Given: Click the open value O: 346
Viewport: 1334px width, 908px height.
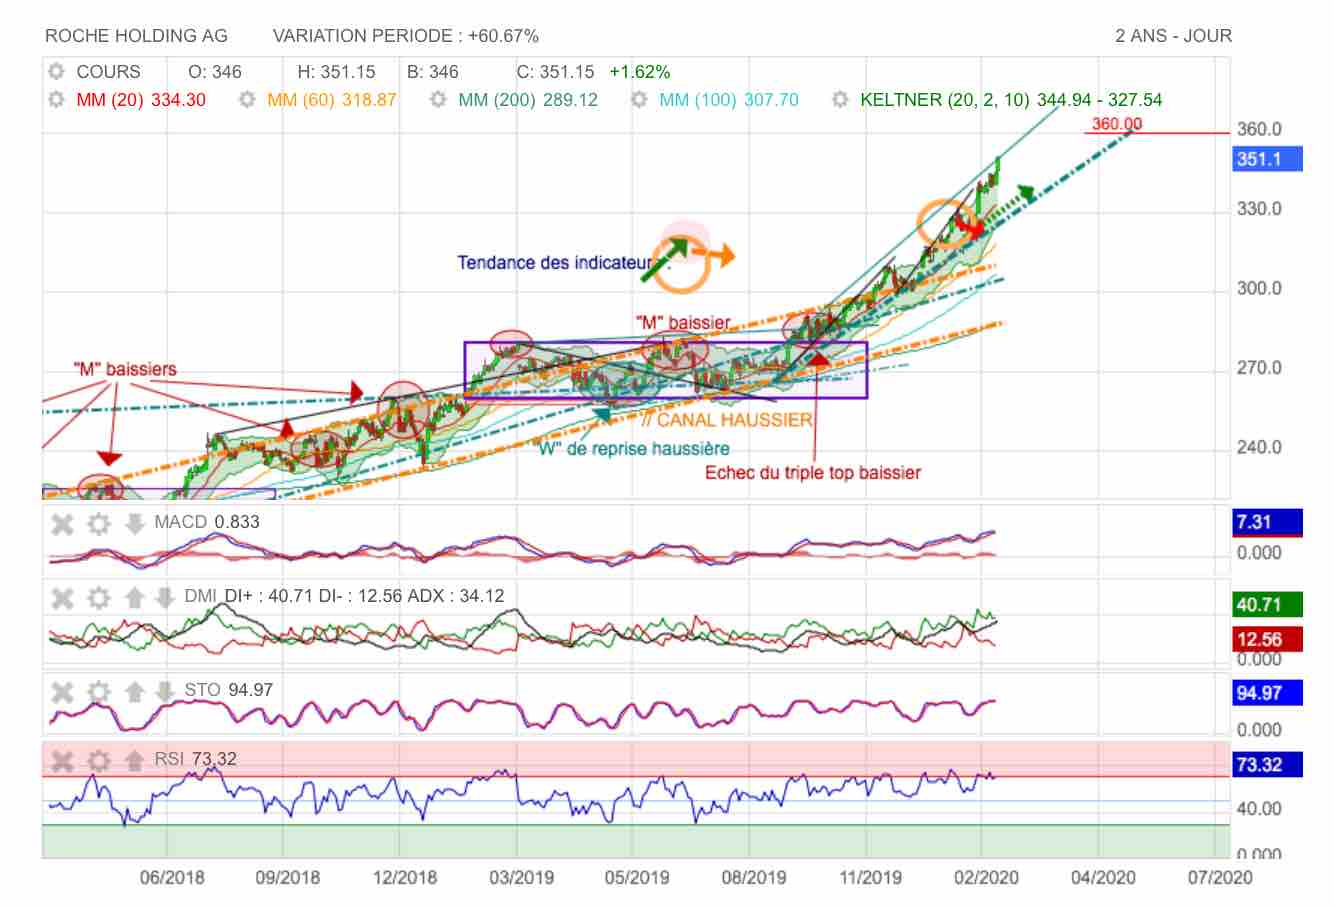Looking at the screenshot, I should click(x=215, y=72).
